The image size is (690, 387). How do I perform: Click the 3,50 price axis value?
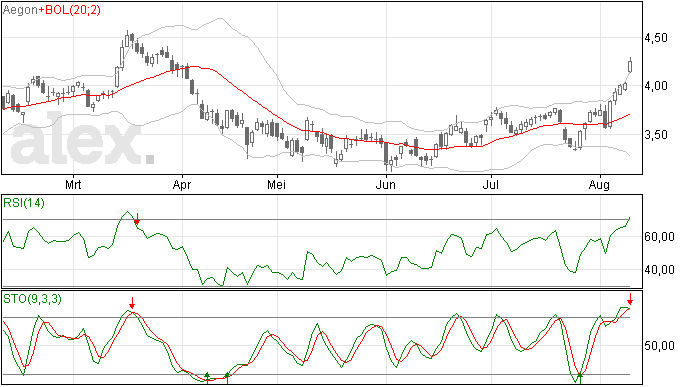click(656, 135)
